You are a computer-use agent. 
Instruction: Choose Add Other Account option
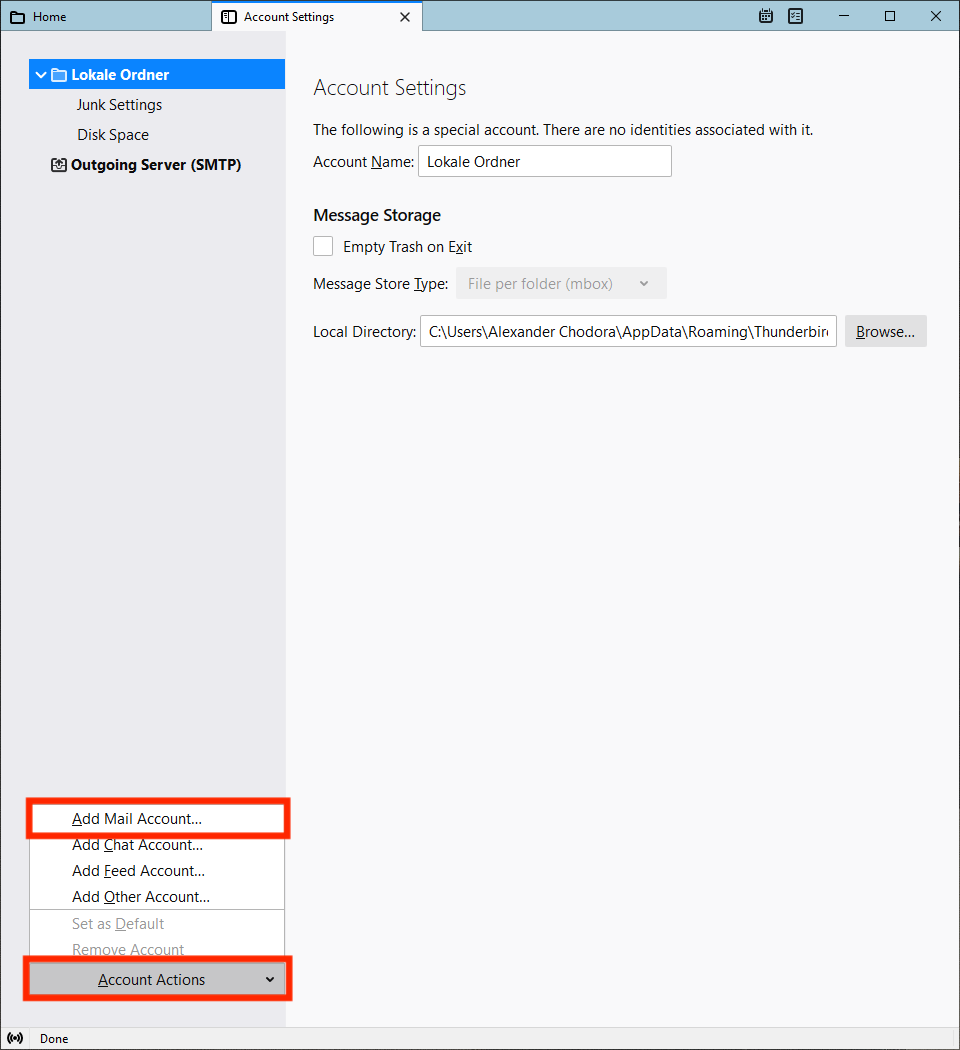[x=141, y=897]
